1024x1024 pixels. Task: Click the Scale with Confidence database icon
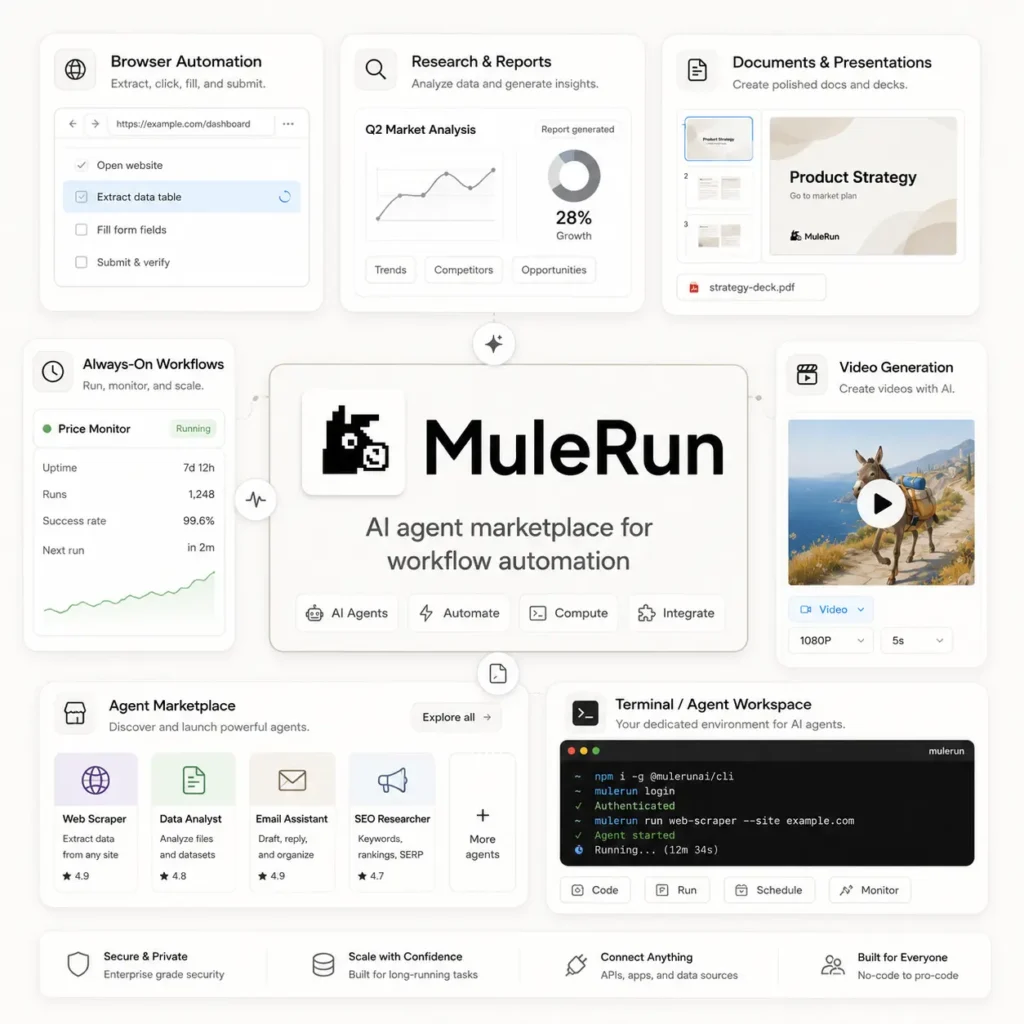pos(323,965)
